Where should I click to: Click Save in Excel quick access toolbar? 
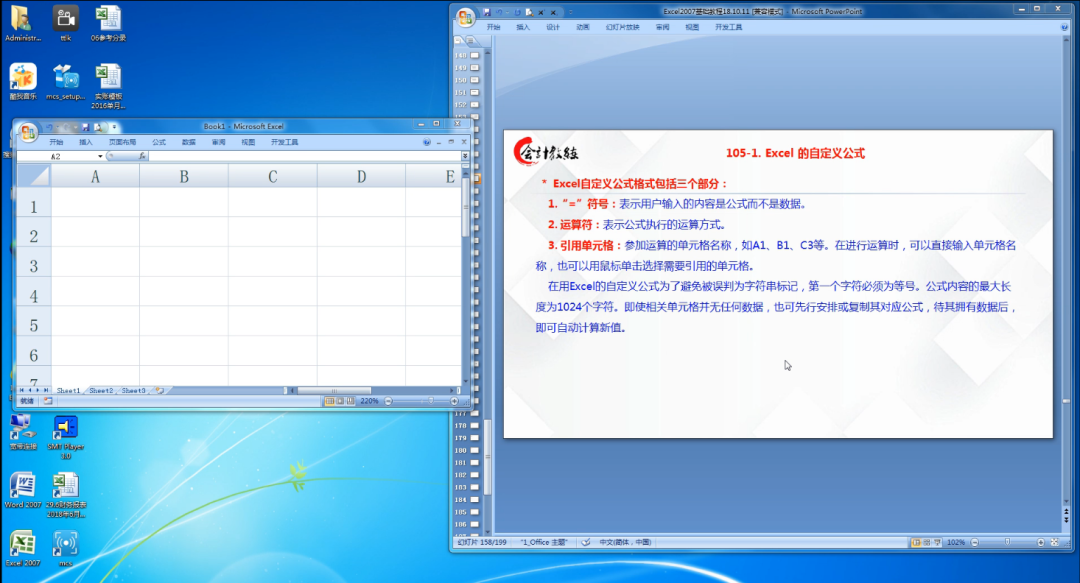85,127
